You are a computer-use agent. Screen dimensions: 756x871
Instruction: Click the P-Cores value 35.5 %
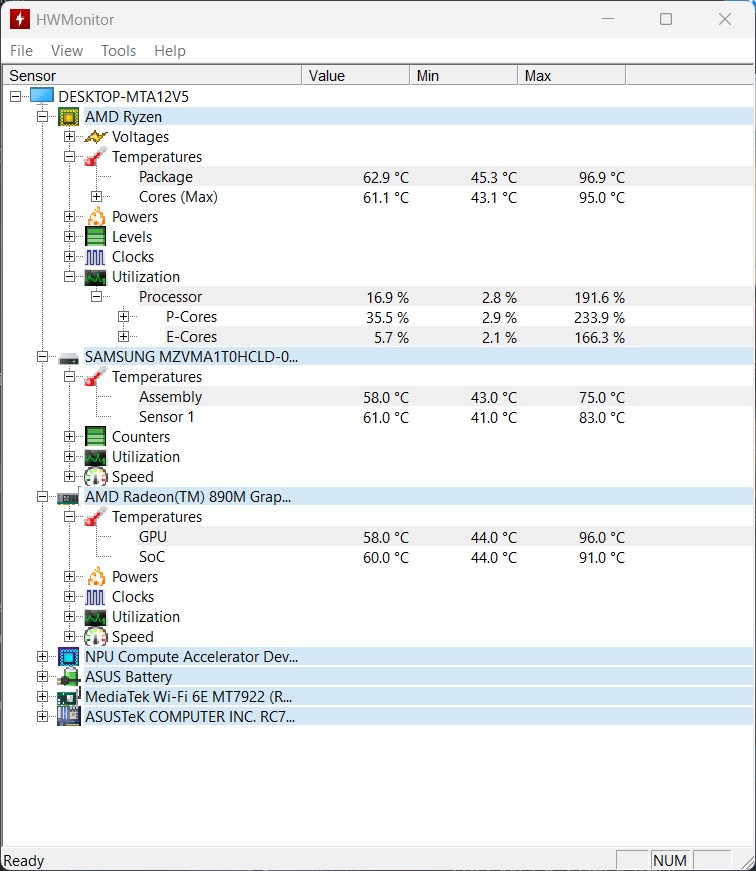387,317
